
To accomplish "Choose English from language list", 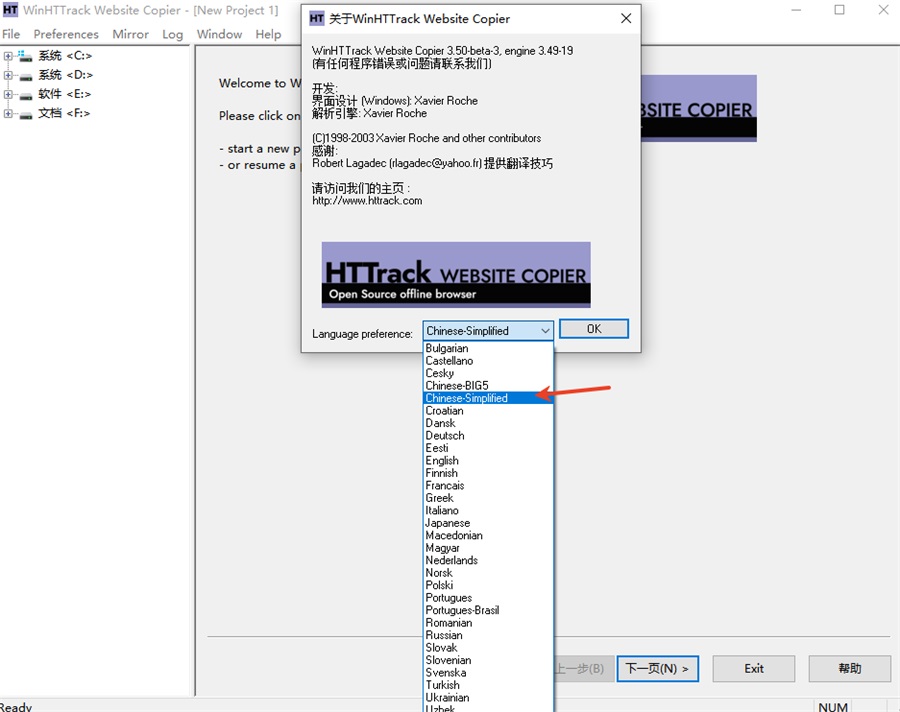I will [x=488, y=461].
